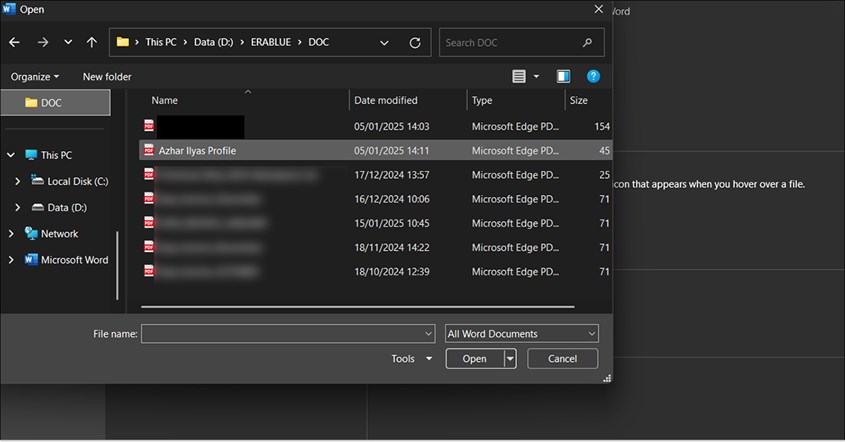Change view with the view list icon
Image resolution: width=845 pixels, height=442 pixels.
(x=519, y=77)
